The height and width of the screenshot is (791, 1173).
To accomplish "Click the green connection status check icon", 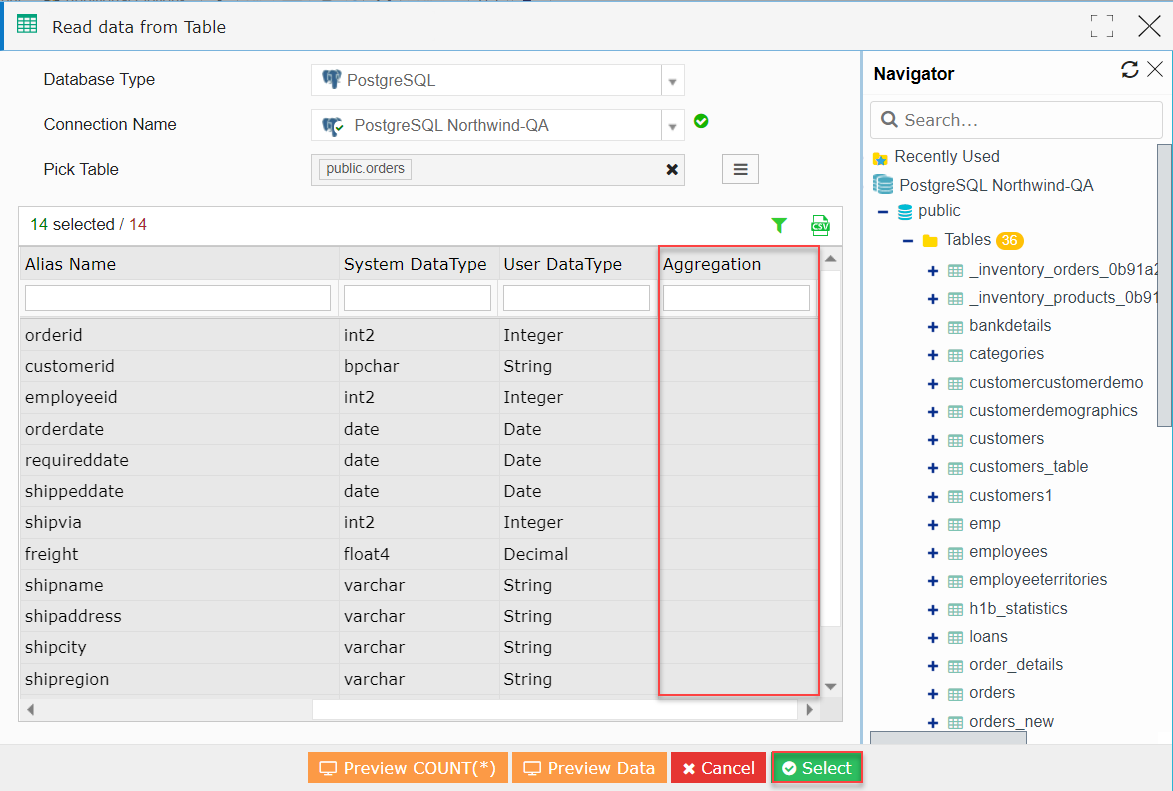I will pos(701,121).
